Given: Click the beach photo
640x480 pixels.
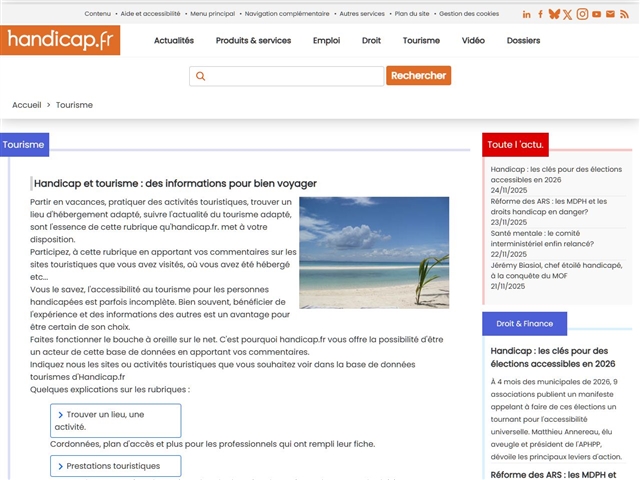Looking at the screenshot, I should 374,253.
